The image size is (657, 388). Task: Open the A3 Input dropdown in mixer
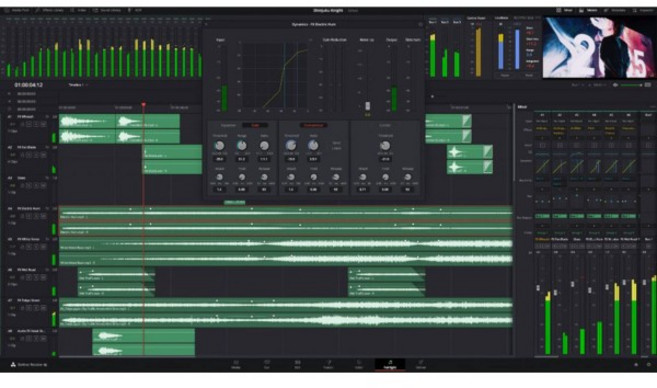pos(577,121)
